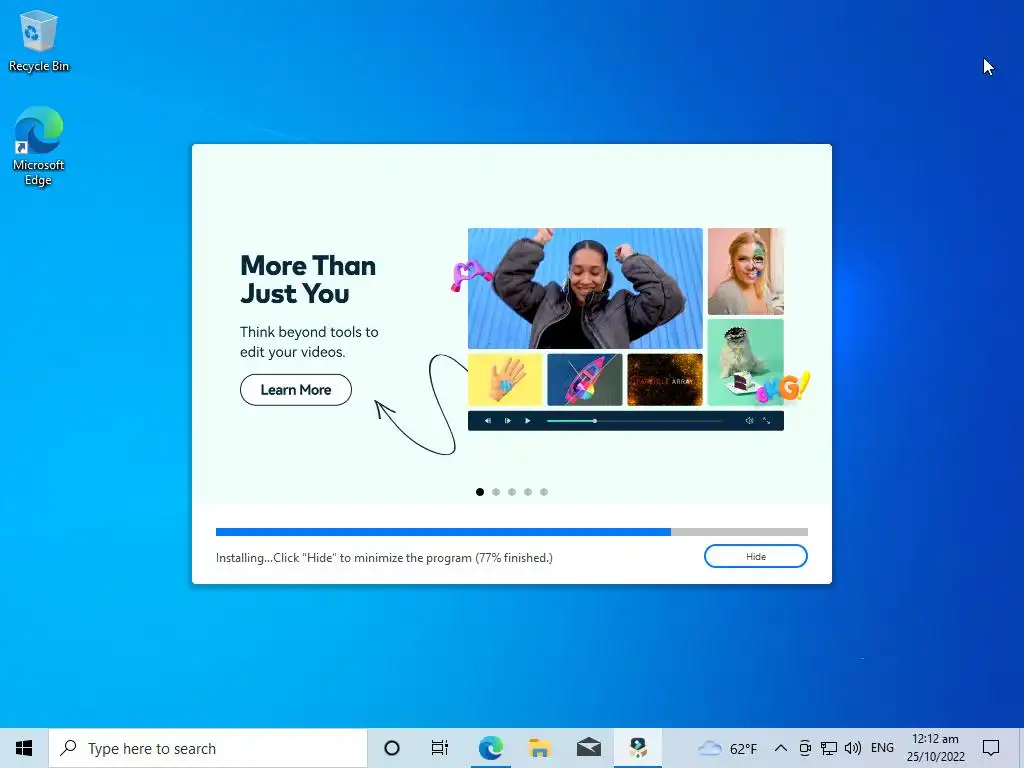The height and width of the screenshot is (768, 1024).
Task: Click the woman with face paint image
Action: 746,271
